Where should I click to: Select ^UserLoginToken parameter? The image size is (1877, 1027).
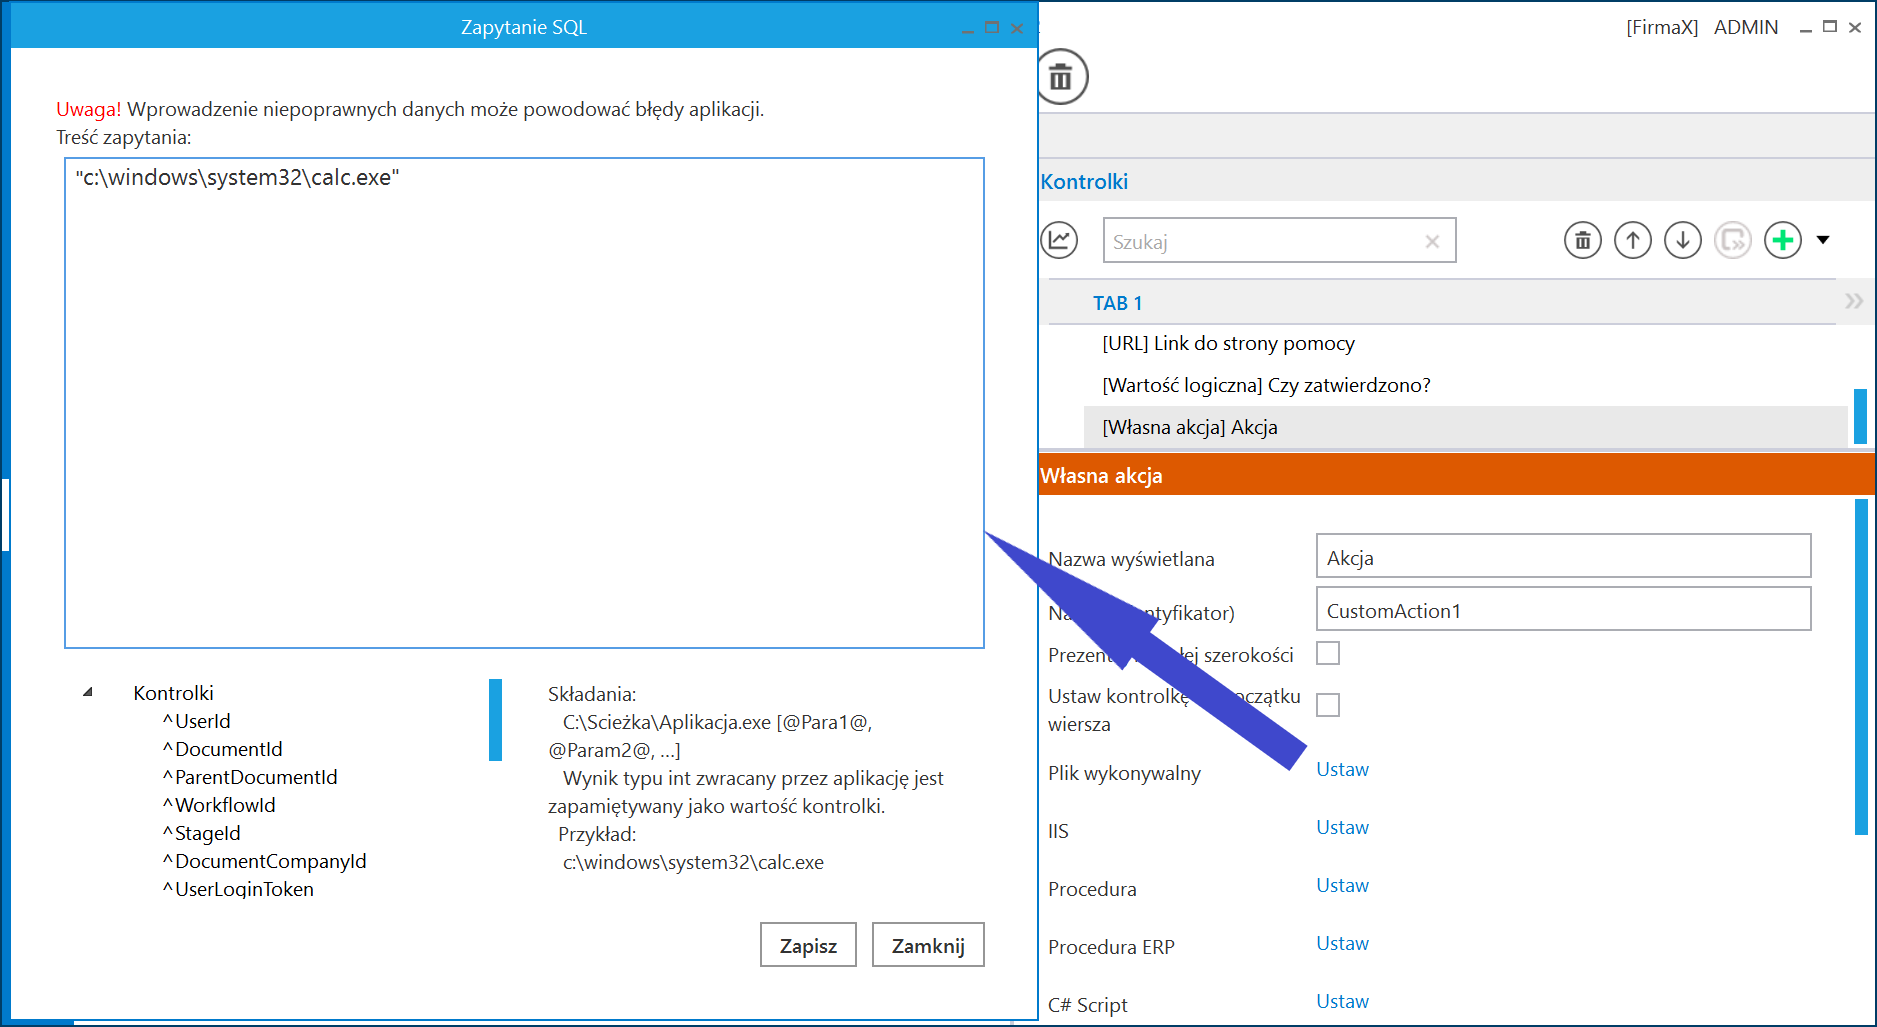[238, 889]
